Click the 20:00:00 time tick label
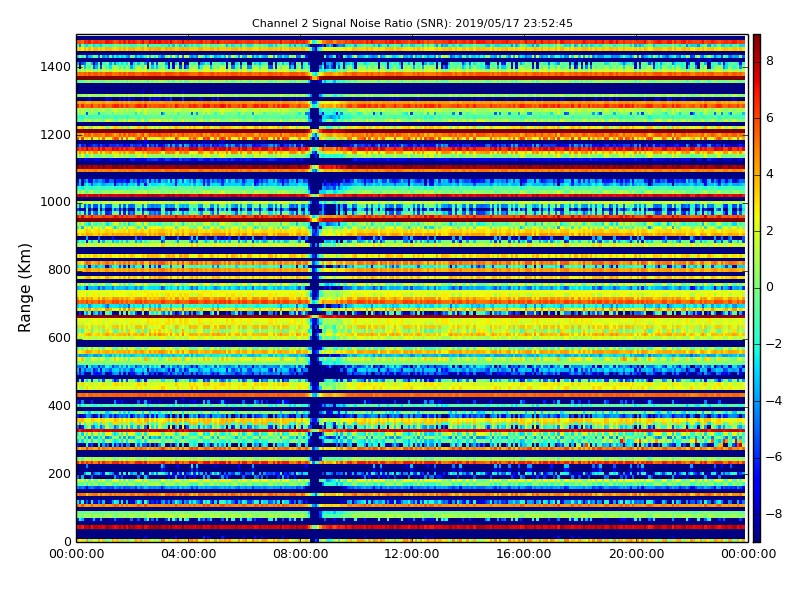The image size is (800, 600). [636, 554]
